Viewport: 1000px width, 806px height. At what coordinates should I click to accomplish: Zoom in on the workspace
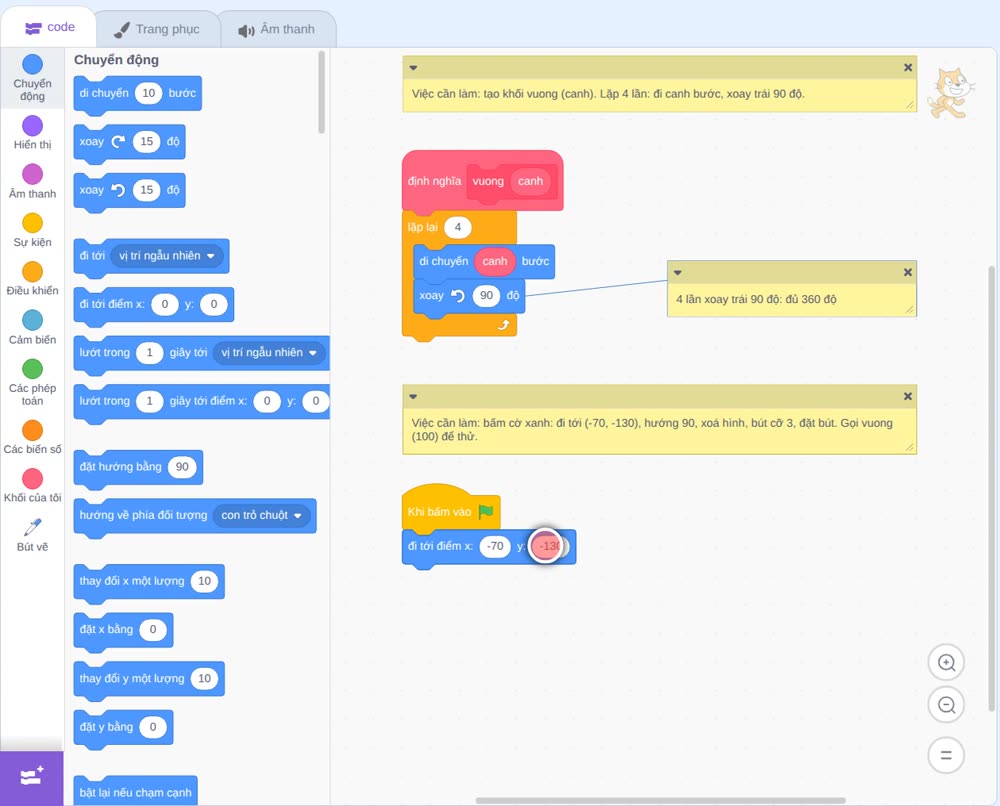pyautogui.click(x=946, y=663)
